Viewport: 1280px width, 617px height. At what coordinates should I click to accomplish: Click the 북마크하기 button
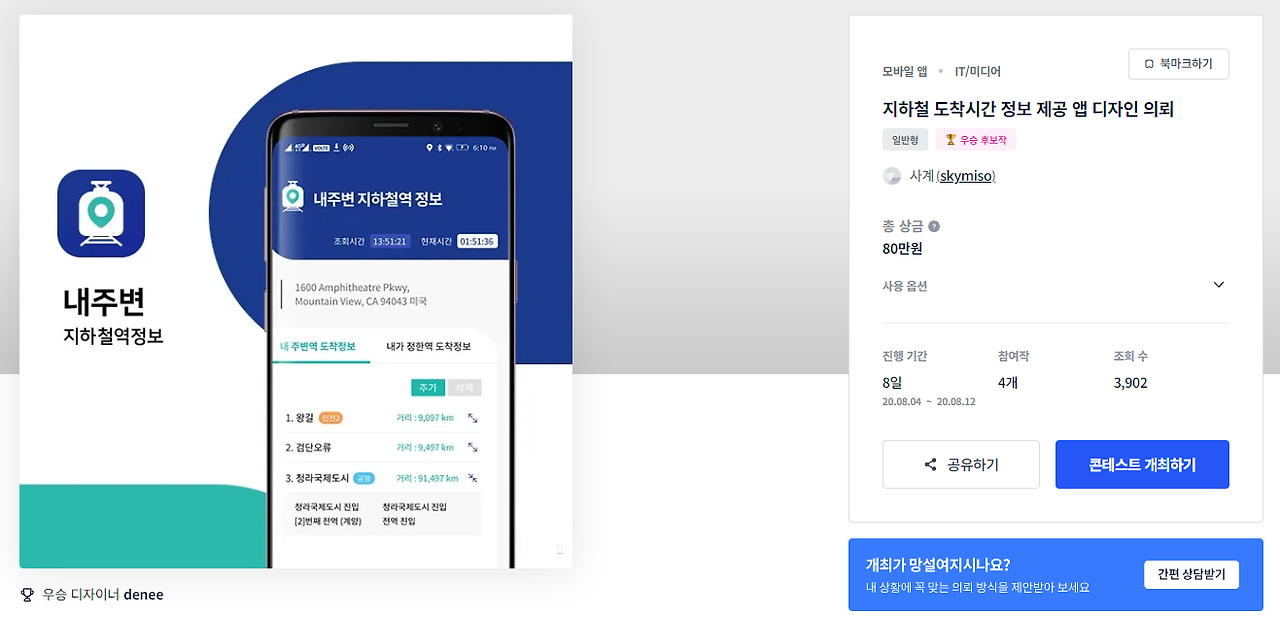click(x=1179, y=64)
